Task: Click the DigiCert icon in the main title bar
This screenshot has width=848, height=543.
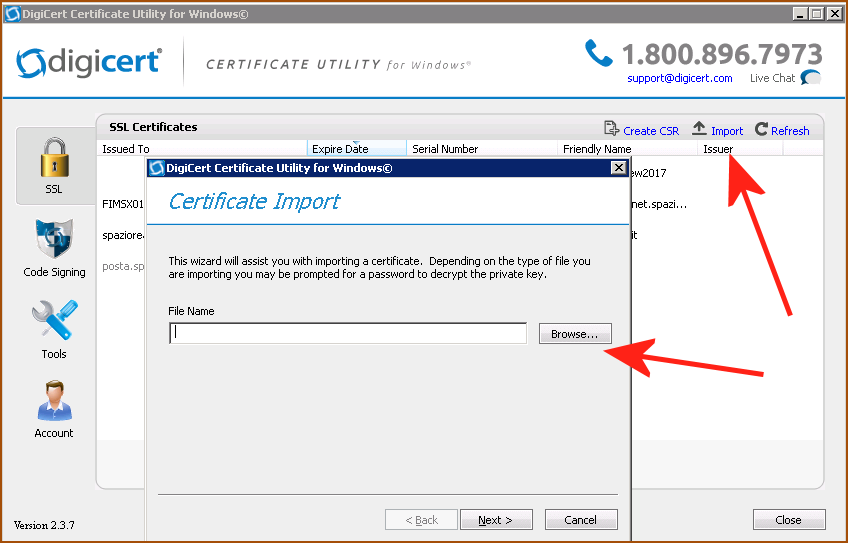Action: tap(12, 14)
